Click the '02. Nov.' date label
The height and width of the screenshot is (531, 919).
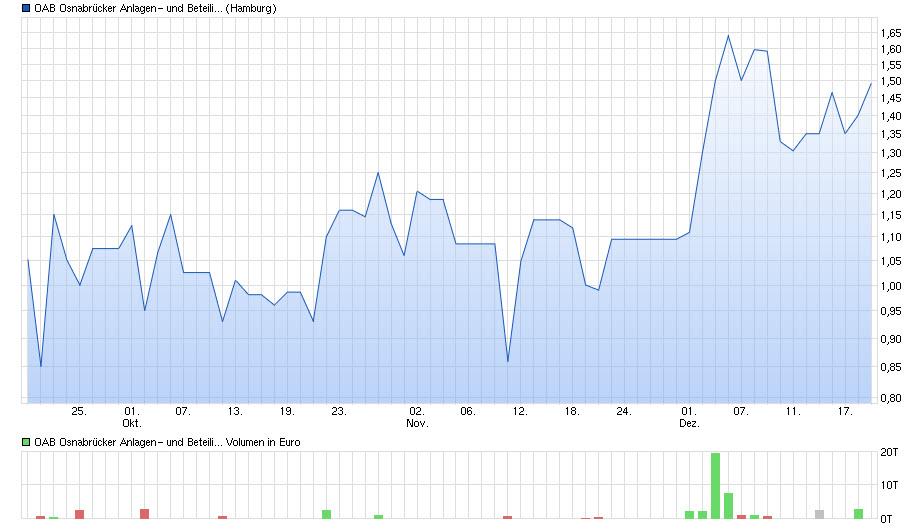(x=417, y=416)
